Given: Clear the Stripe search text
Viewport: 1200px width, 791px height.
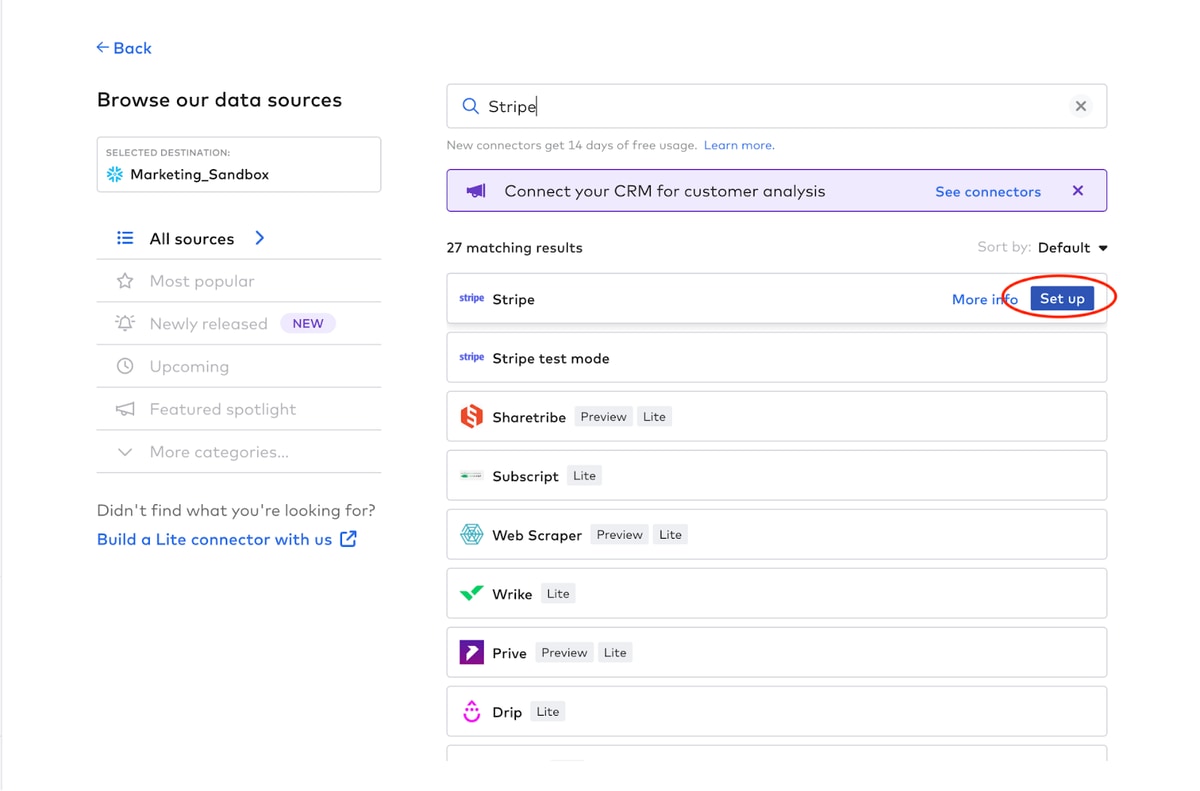Looking at the screenshot, I should tap(1081, 106).
